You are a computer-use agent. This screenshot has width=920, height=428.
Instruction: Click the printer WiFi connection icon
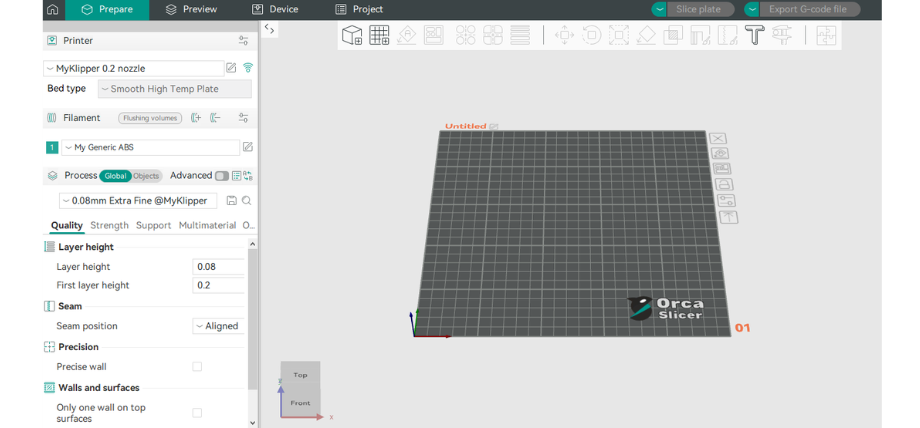(x=248, y=68)
